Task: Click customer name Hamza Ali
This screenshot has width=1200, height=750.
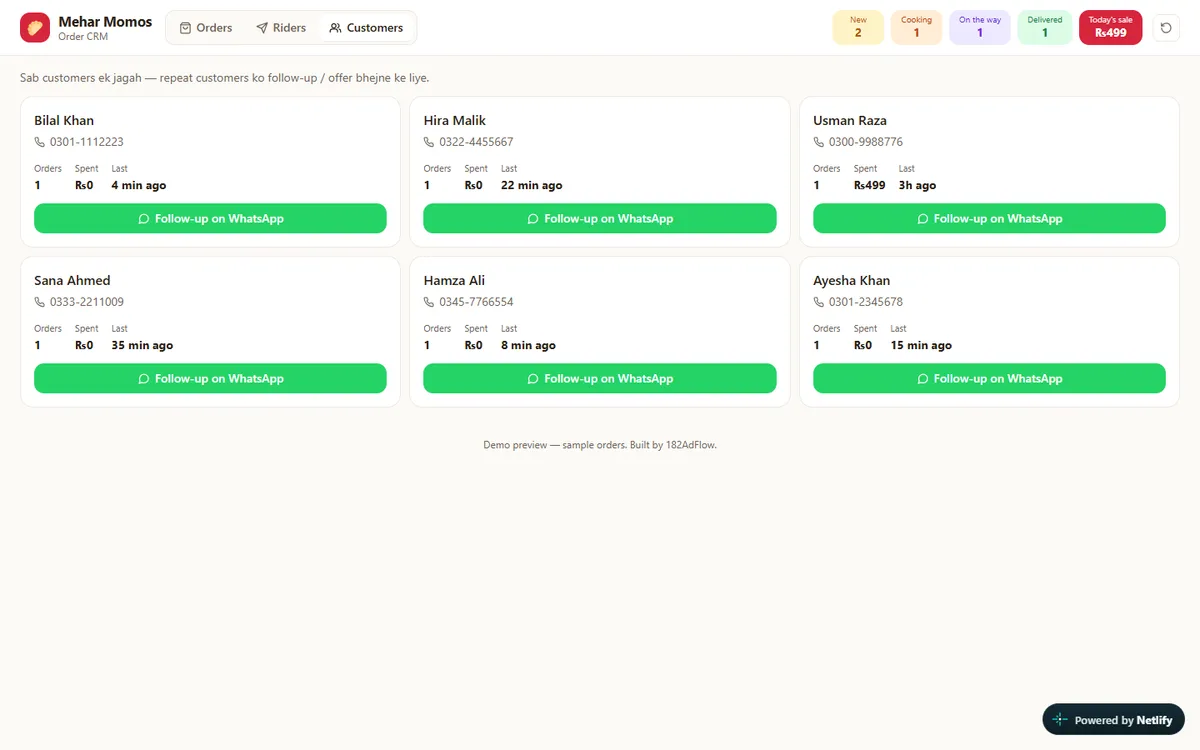Action: click(454, 280)
